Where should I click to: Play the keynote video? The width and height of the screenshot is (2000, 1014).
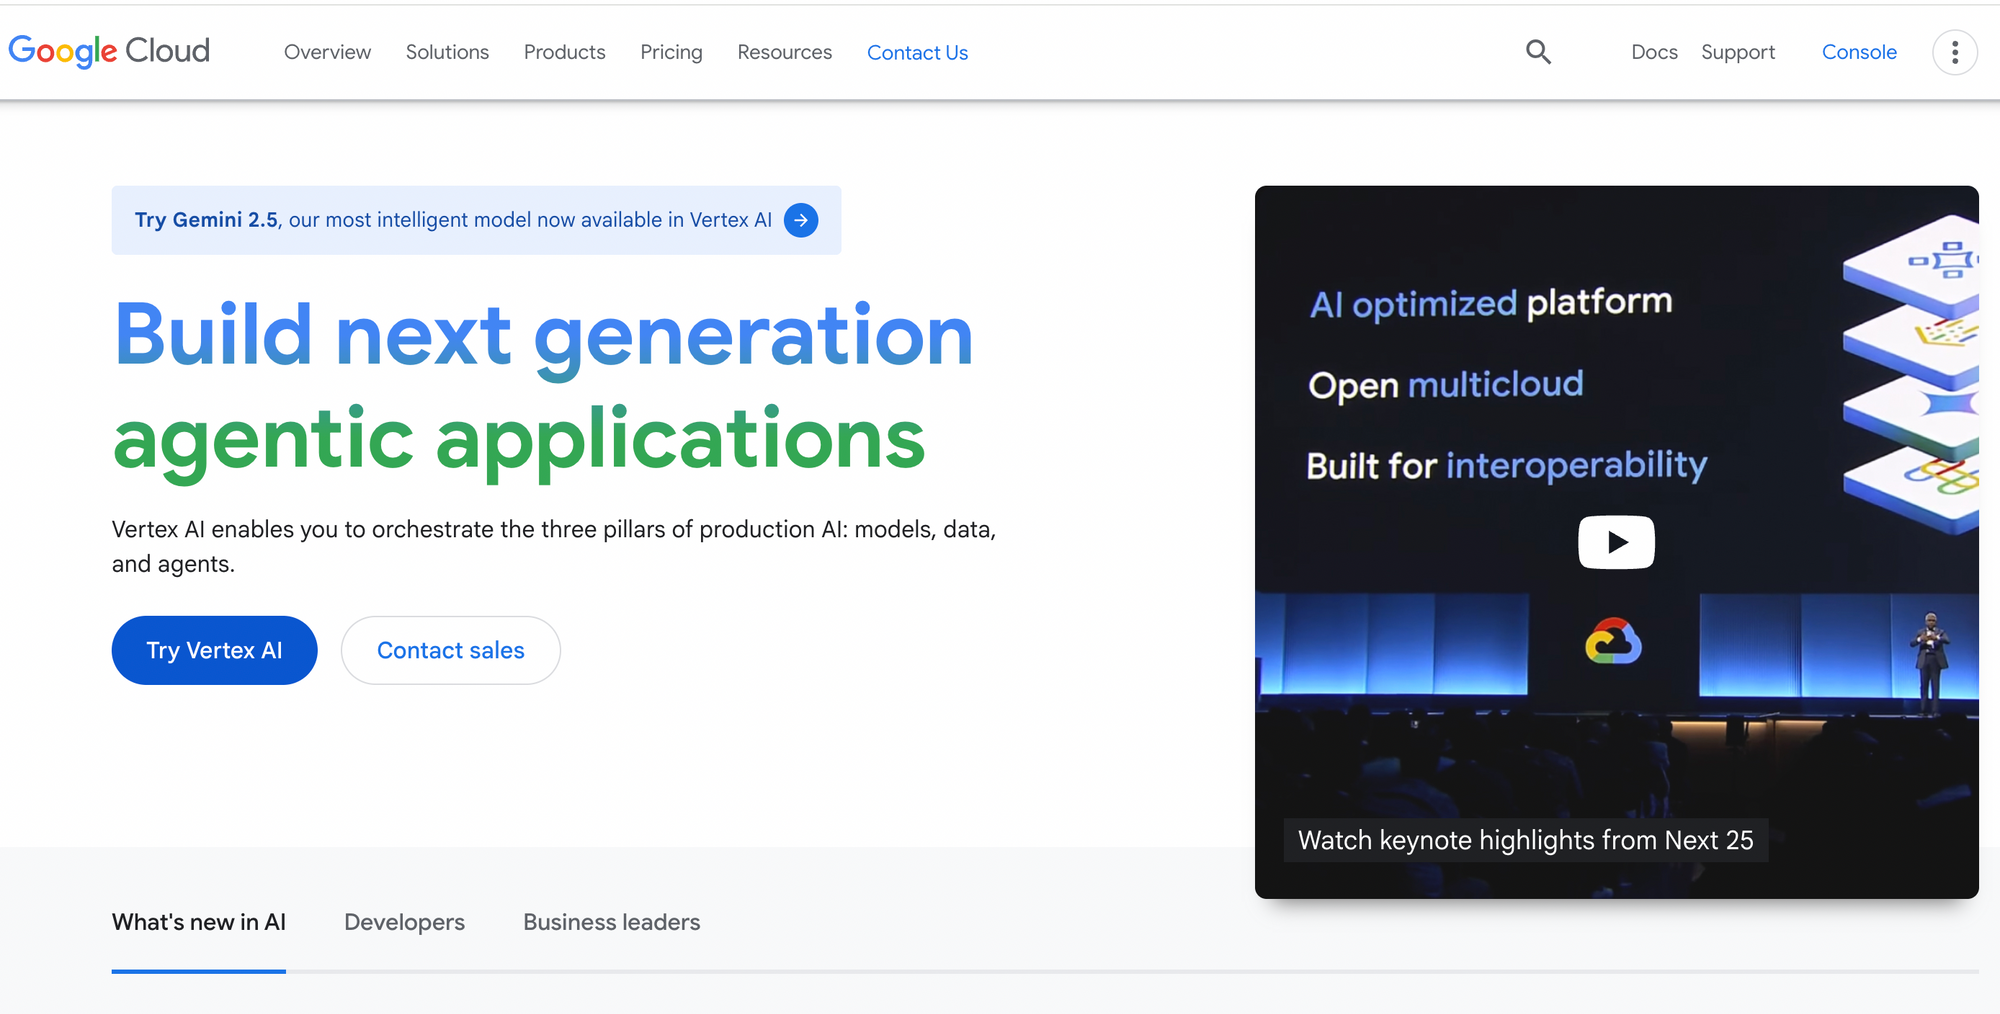pos(1616,542)
